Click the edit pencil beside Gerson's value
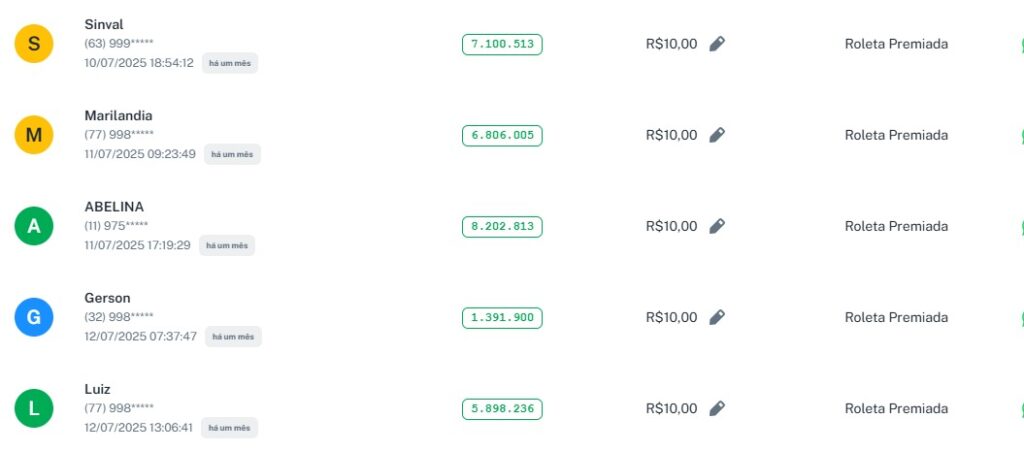This screenshot has width=1024, height=451. point(716,317)
